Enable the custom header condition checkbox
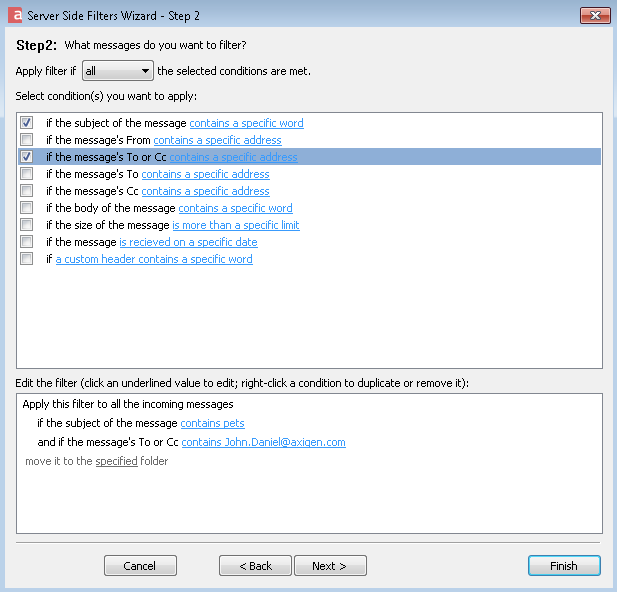 26,259
